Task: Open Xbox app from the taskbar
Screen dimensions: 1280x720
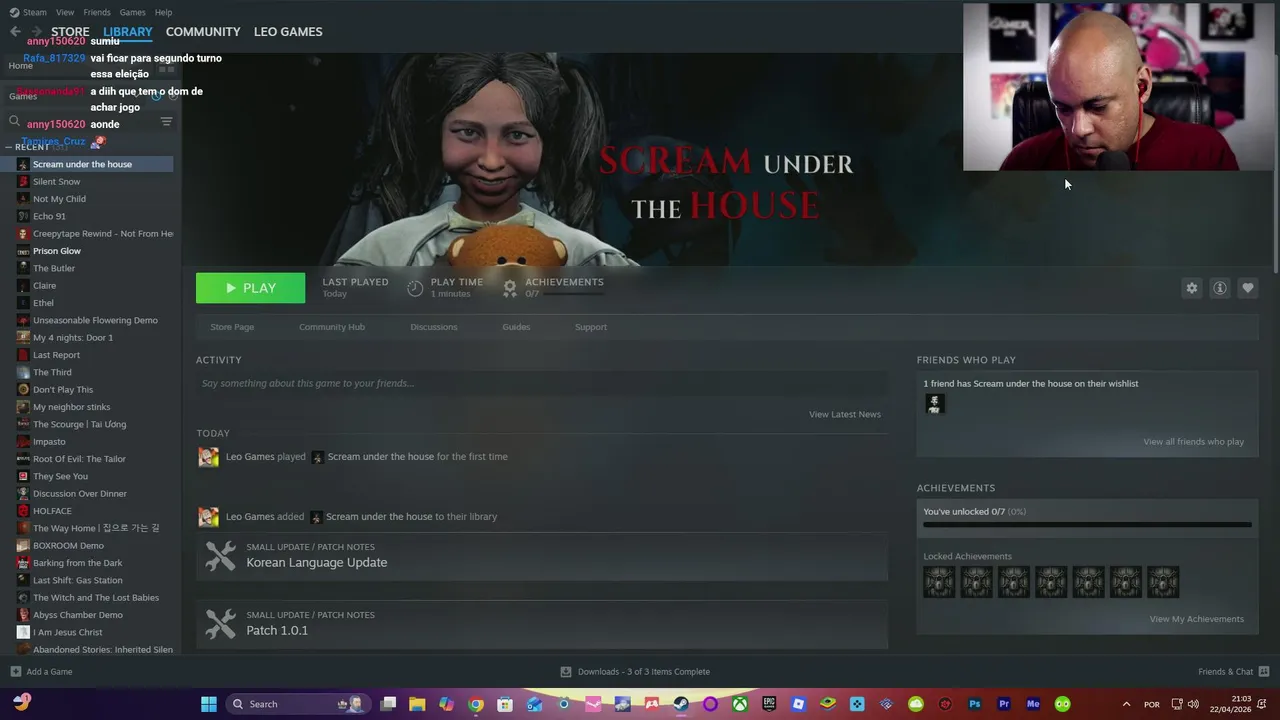Action: click(739, 704)
